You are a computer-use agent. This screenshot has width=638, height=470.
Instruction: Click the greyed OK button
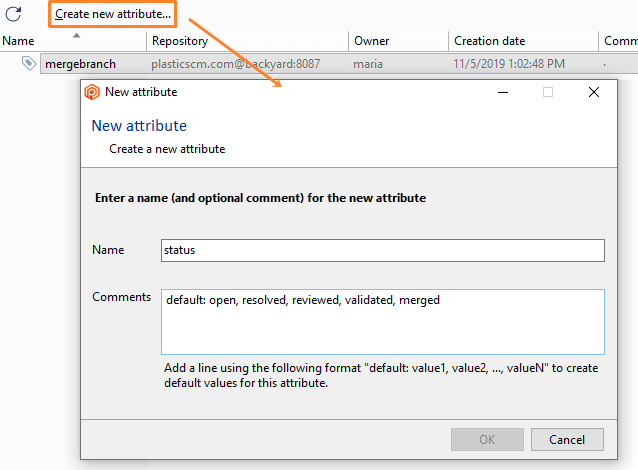[x=487, y=439]
